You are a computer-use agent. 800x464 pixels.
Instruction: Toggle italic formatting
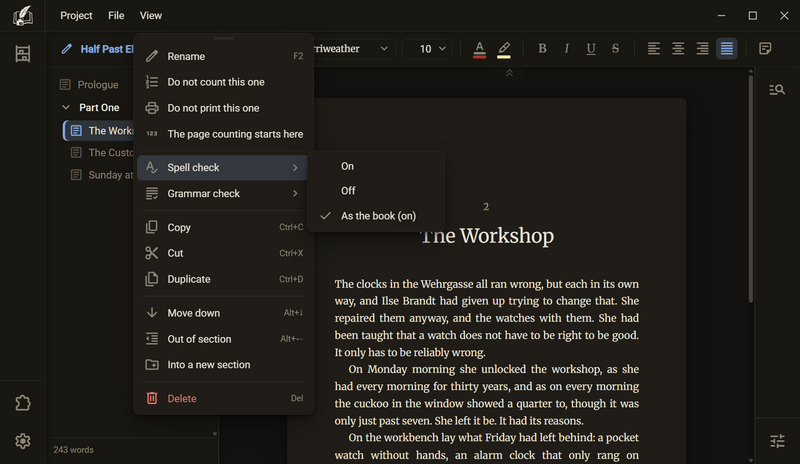(x=566, y=48)
